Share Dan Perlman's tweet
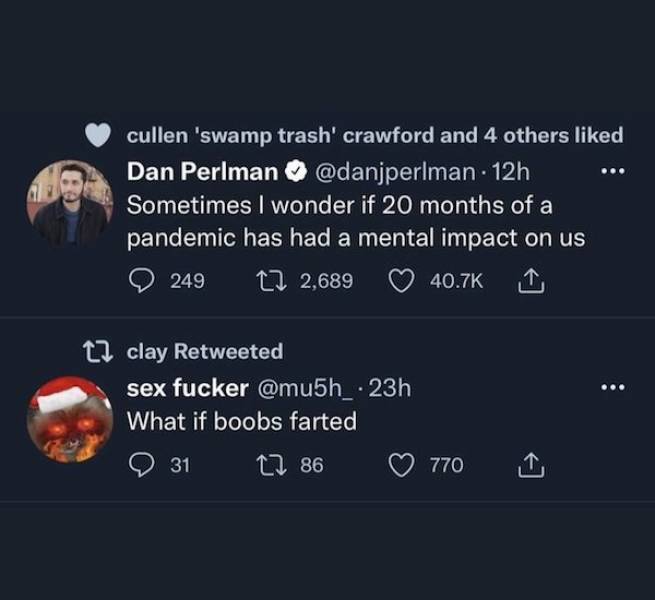Screen dimensions: 655x600 coord(532,281)
